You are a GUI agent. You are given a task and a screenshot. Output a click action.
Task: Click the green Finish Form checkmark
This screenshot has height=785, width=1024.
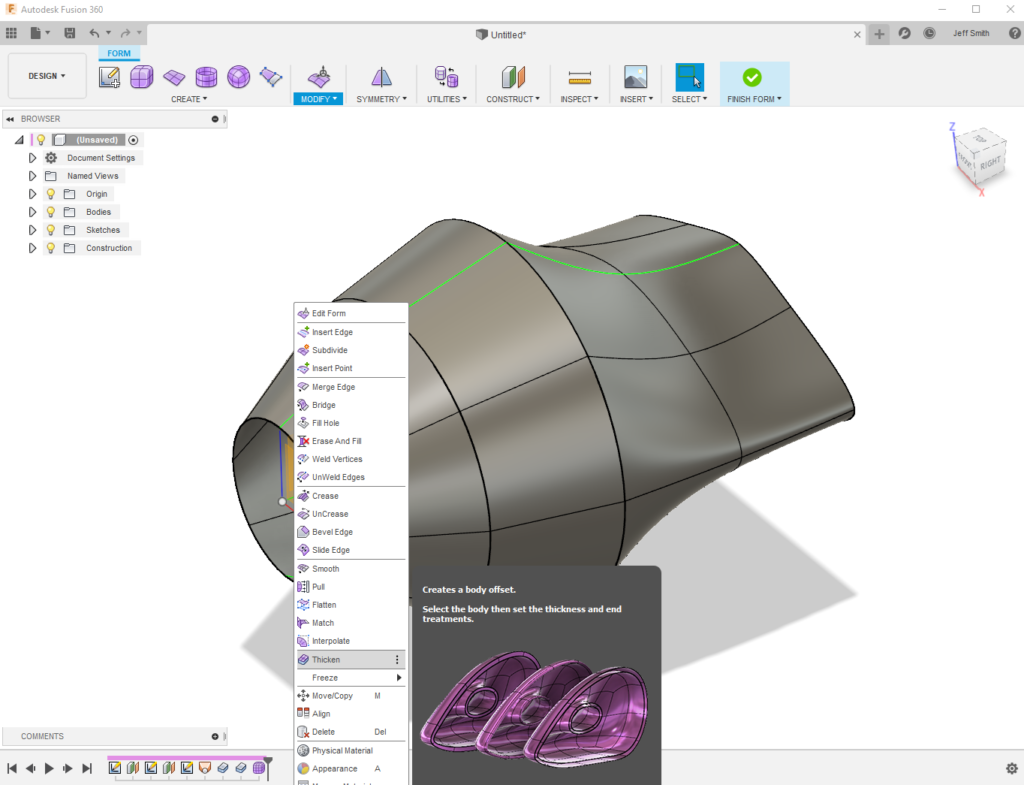coord(752,77)
